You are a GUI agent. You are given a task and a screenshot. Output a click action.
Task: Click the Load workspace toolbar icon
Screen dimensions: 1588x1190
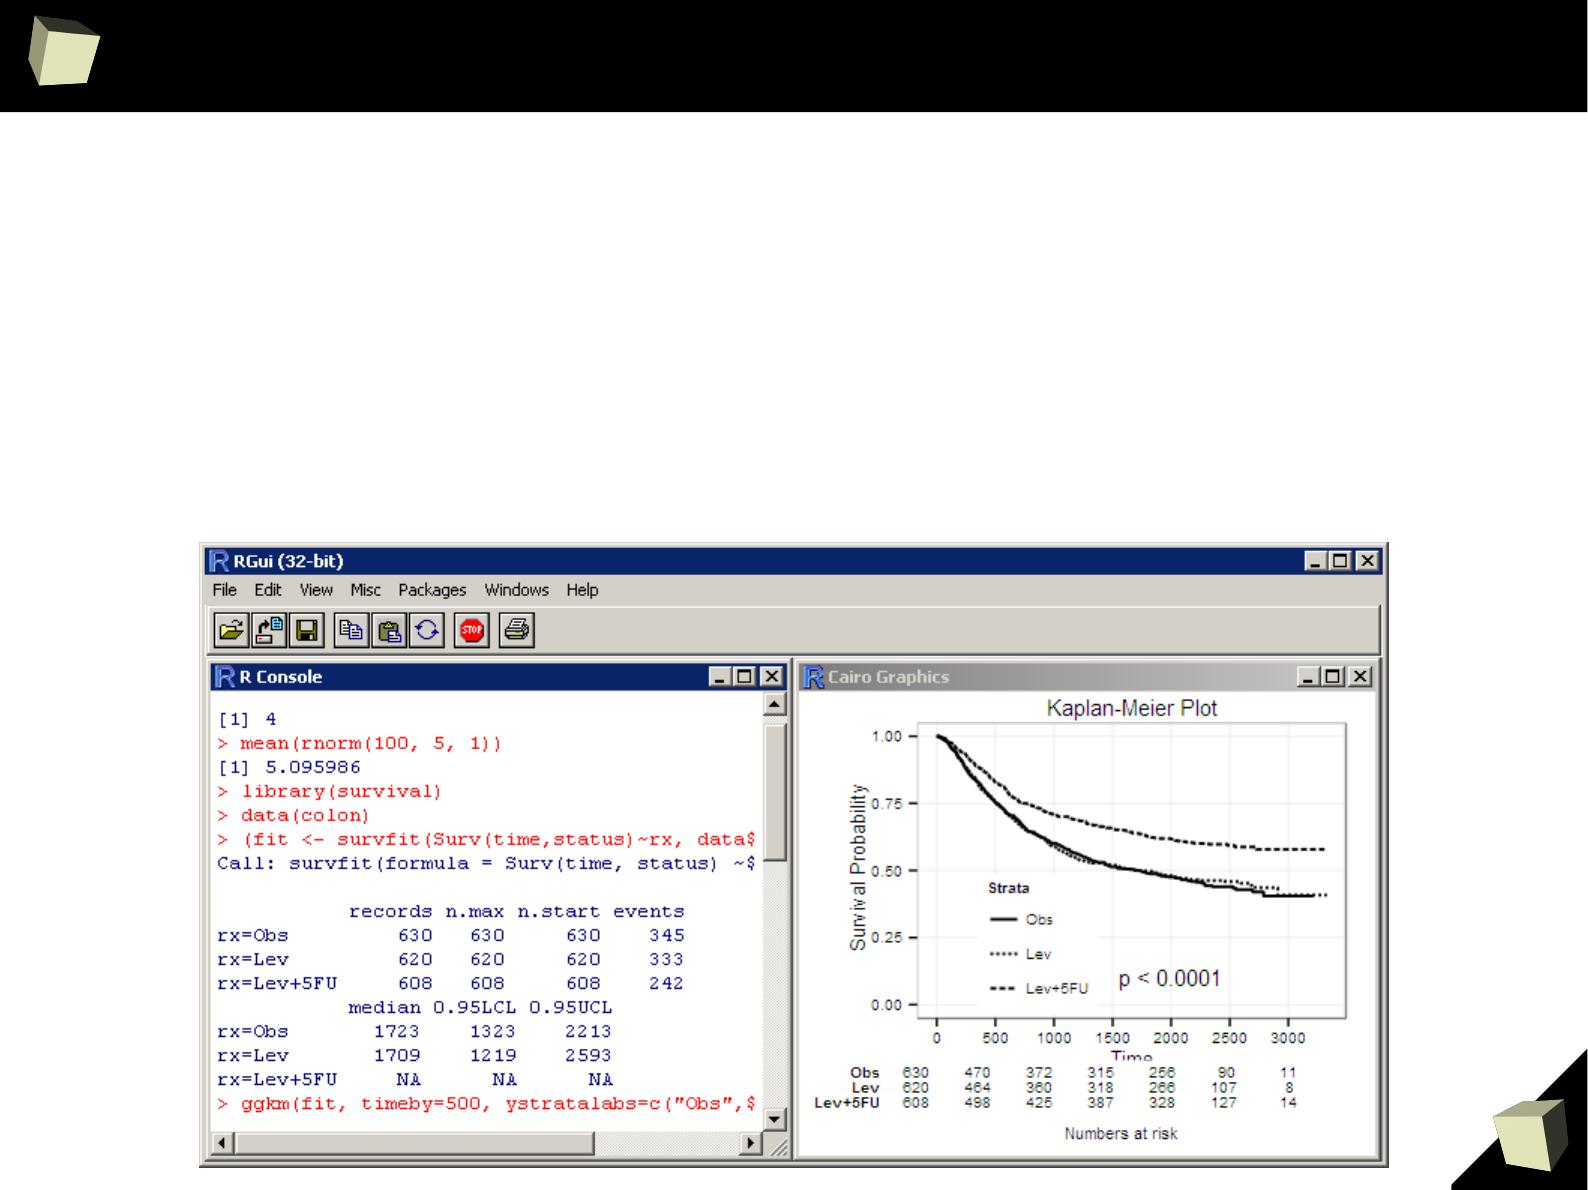tap(269, 630)
